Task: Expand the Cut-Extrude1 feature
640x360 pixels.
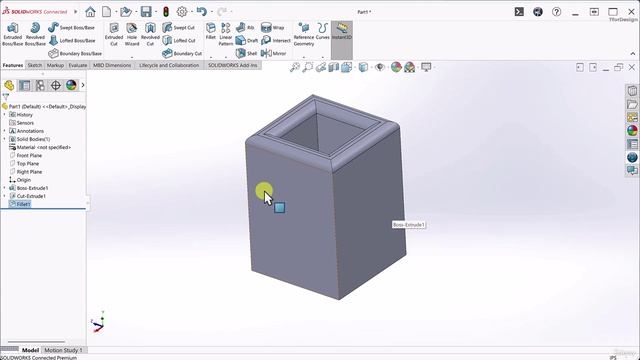Action: pos(4,196)
